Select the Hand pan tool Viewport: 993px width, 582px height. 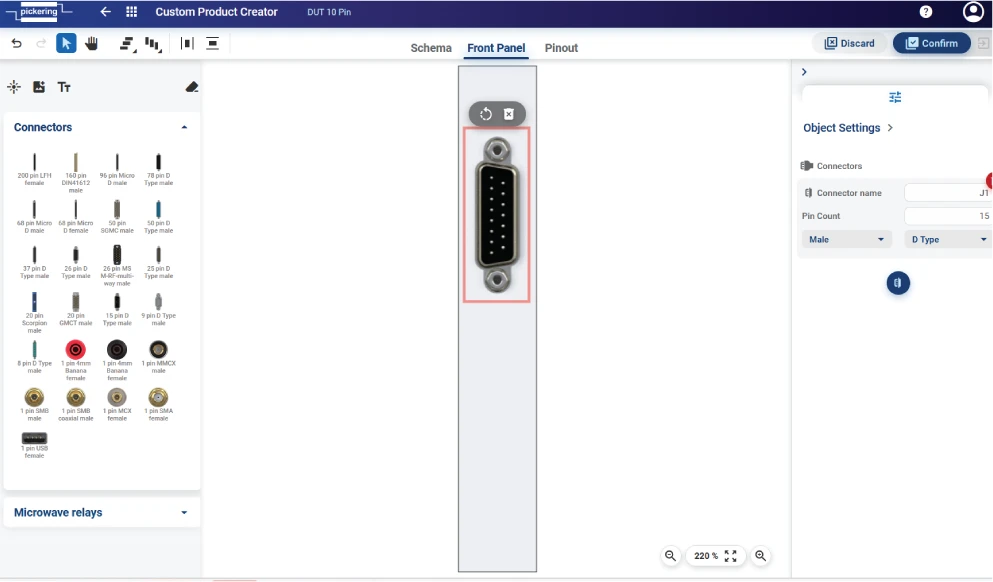point(90,43)
